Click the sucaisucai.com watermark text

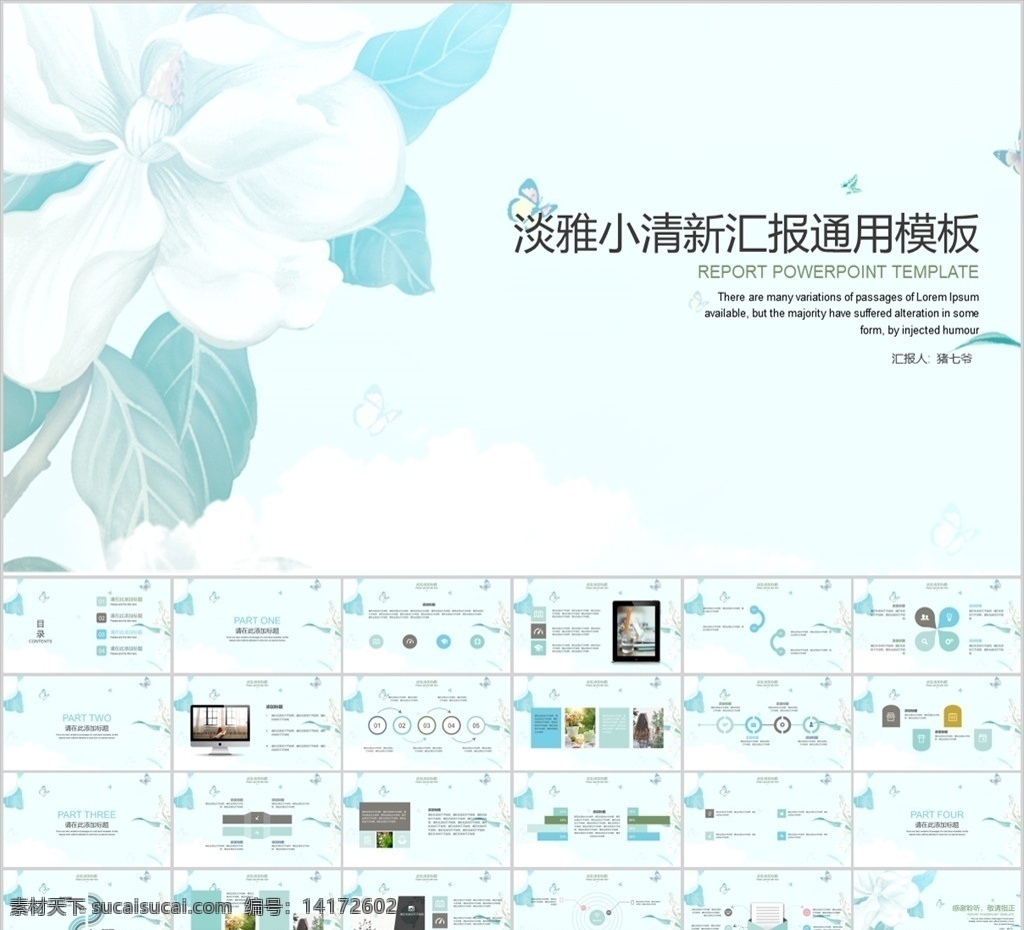coord(161,907)
